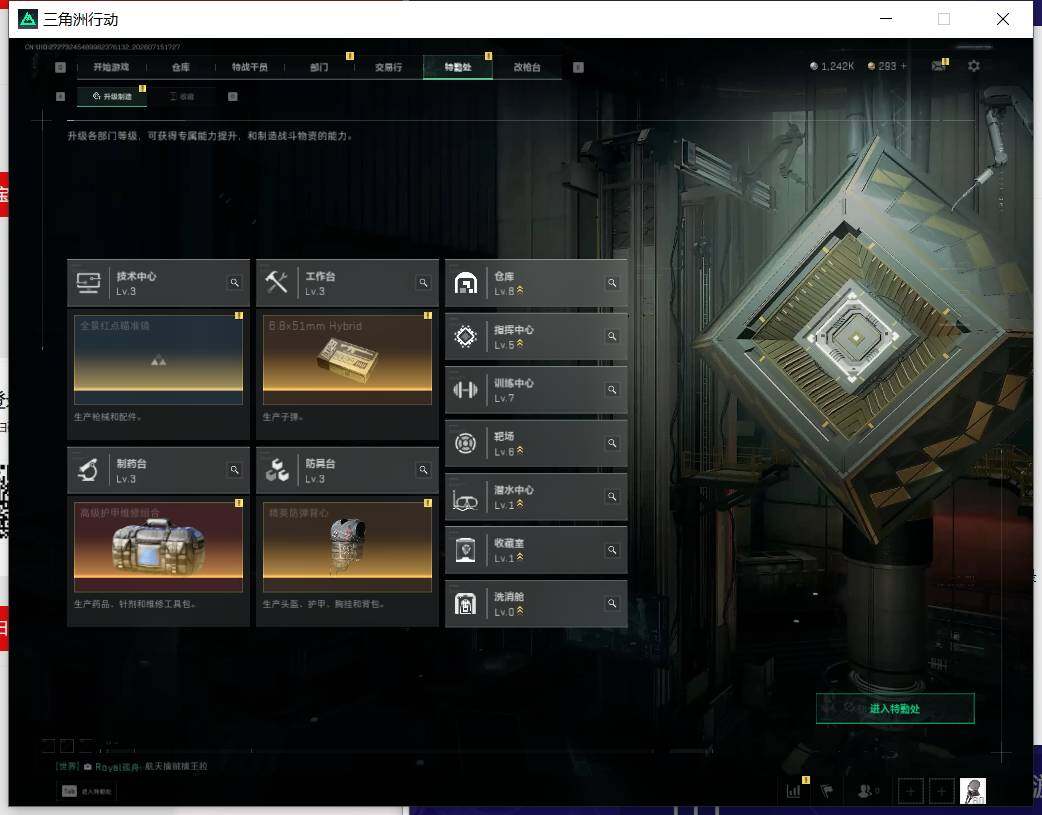Select the 升级制造 sub-tab
Screen dimensions: 1042x815
click(x=112, y=96)
